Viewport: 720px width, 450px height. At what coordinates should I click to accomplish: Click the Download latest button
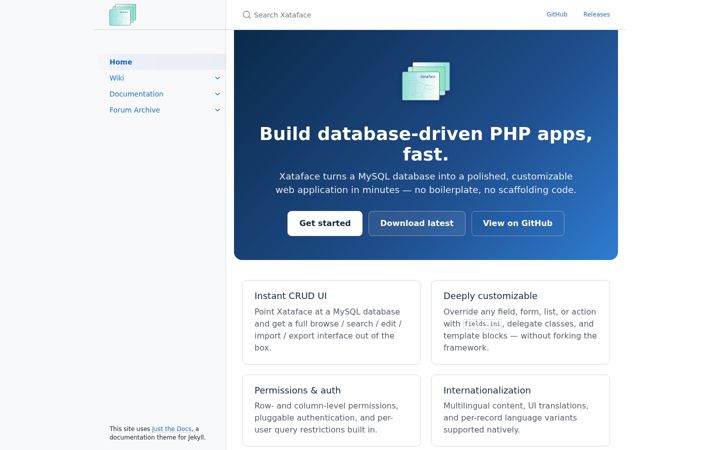tap(416, 223)
